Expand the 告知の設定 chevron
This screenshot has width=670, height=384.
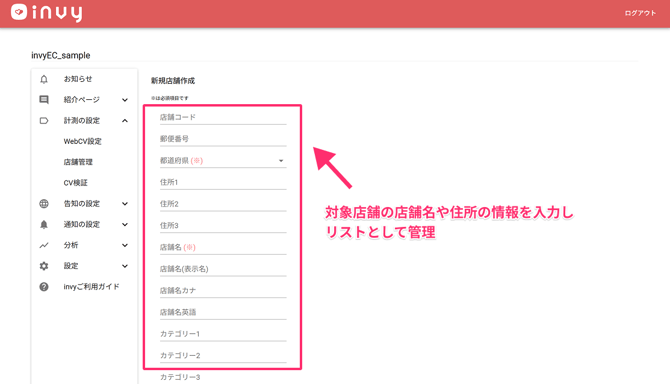[125, 204]
